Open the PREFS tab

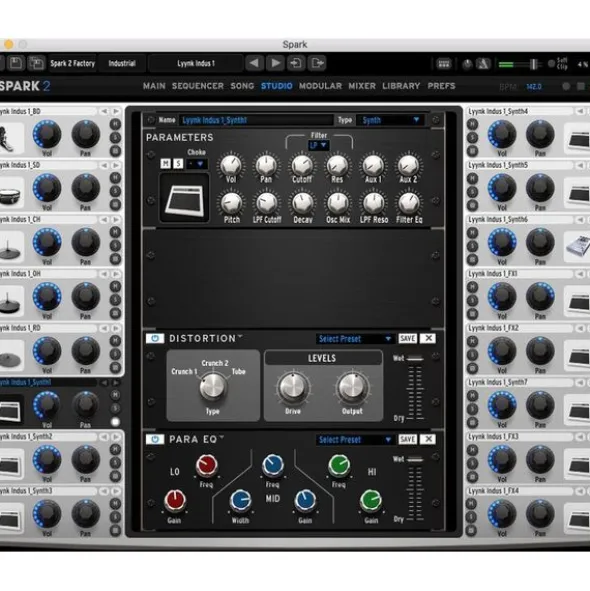point(441,86)
